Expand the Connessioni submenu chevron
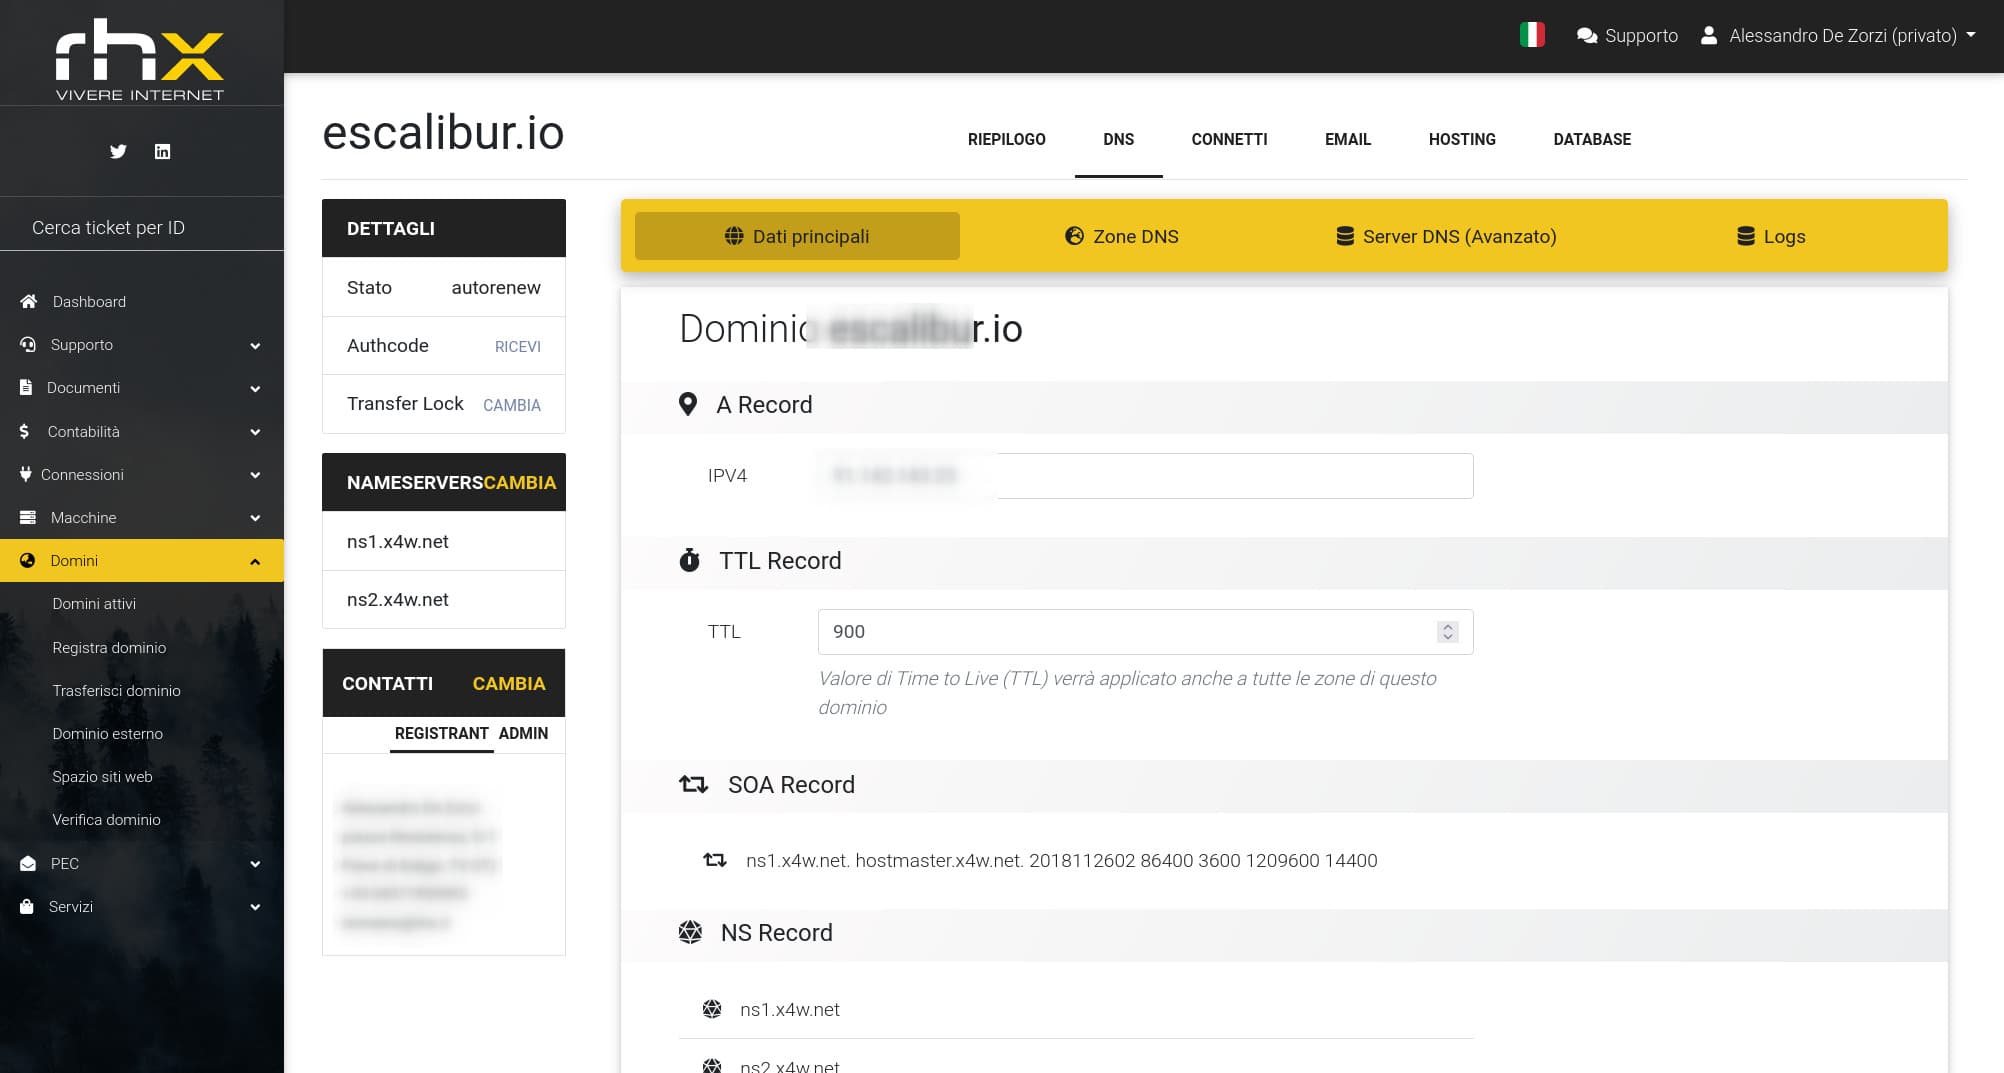Viewport: 2004px width, 1073px height. pos(255,475)
